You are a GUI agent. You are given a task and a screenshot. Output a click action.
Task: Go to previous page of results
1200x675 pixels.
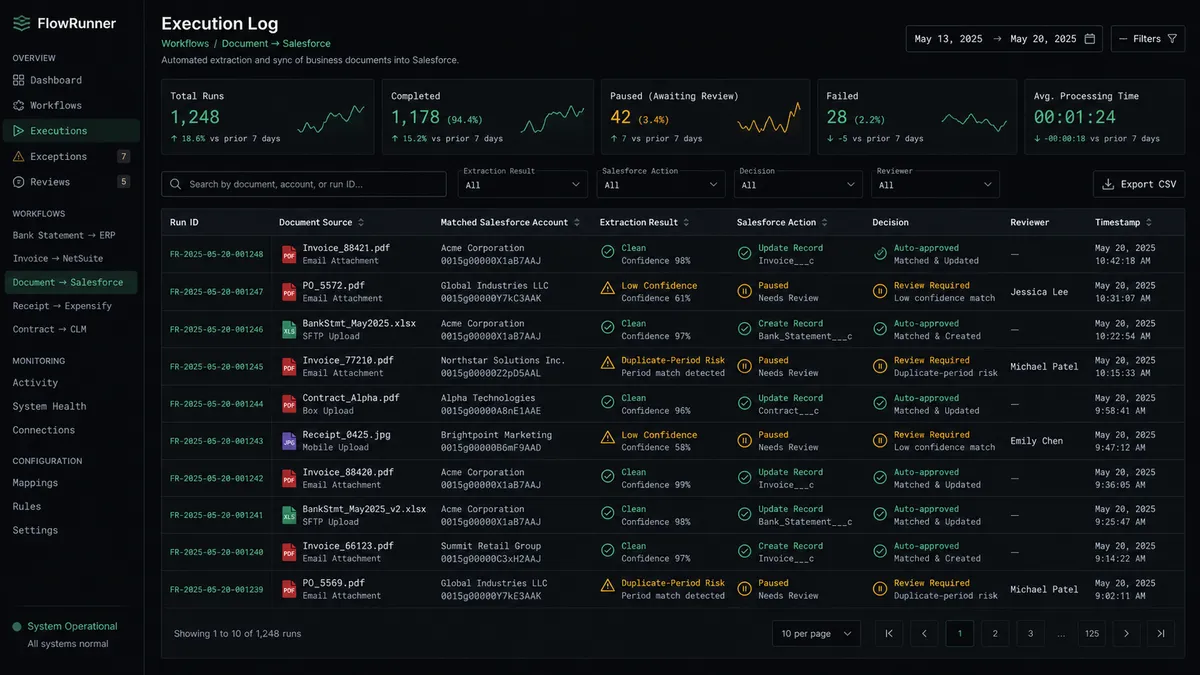924,633
